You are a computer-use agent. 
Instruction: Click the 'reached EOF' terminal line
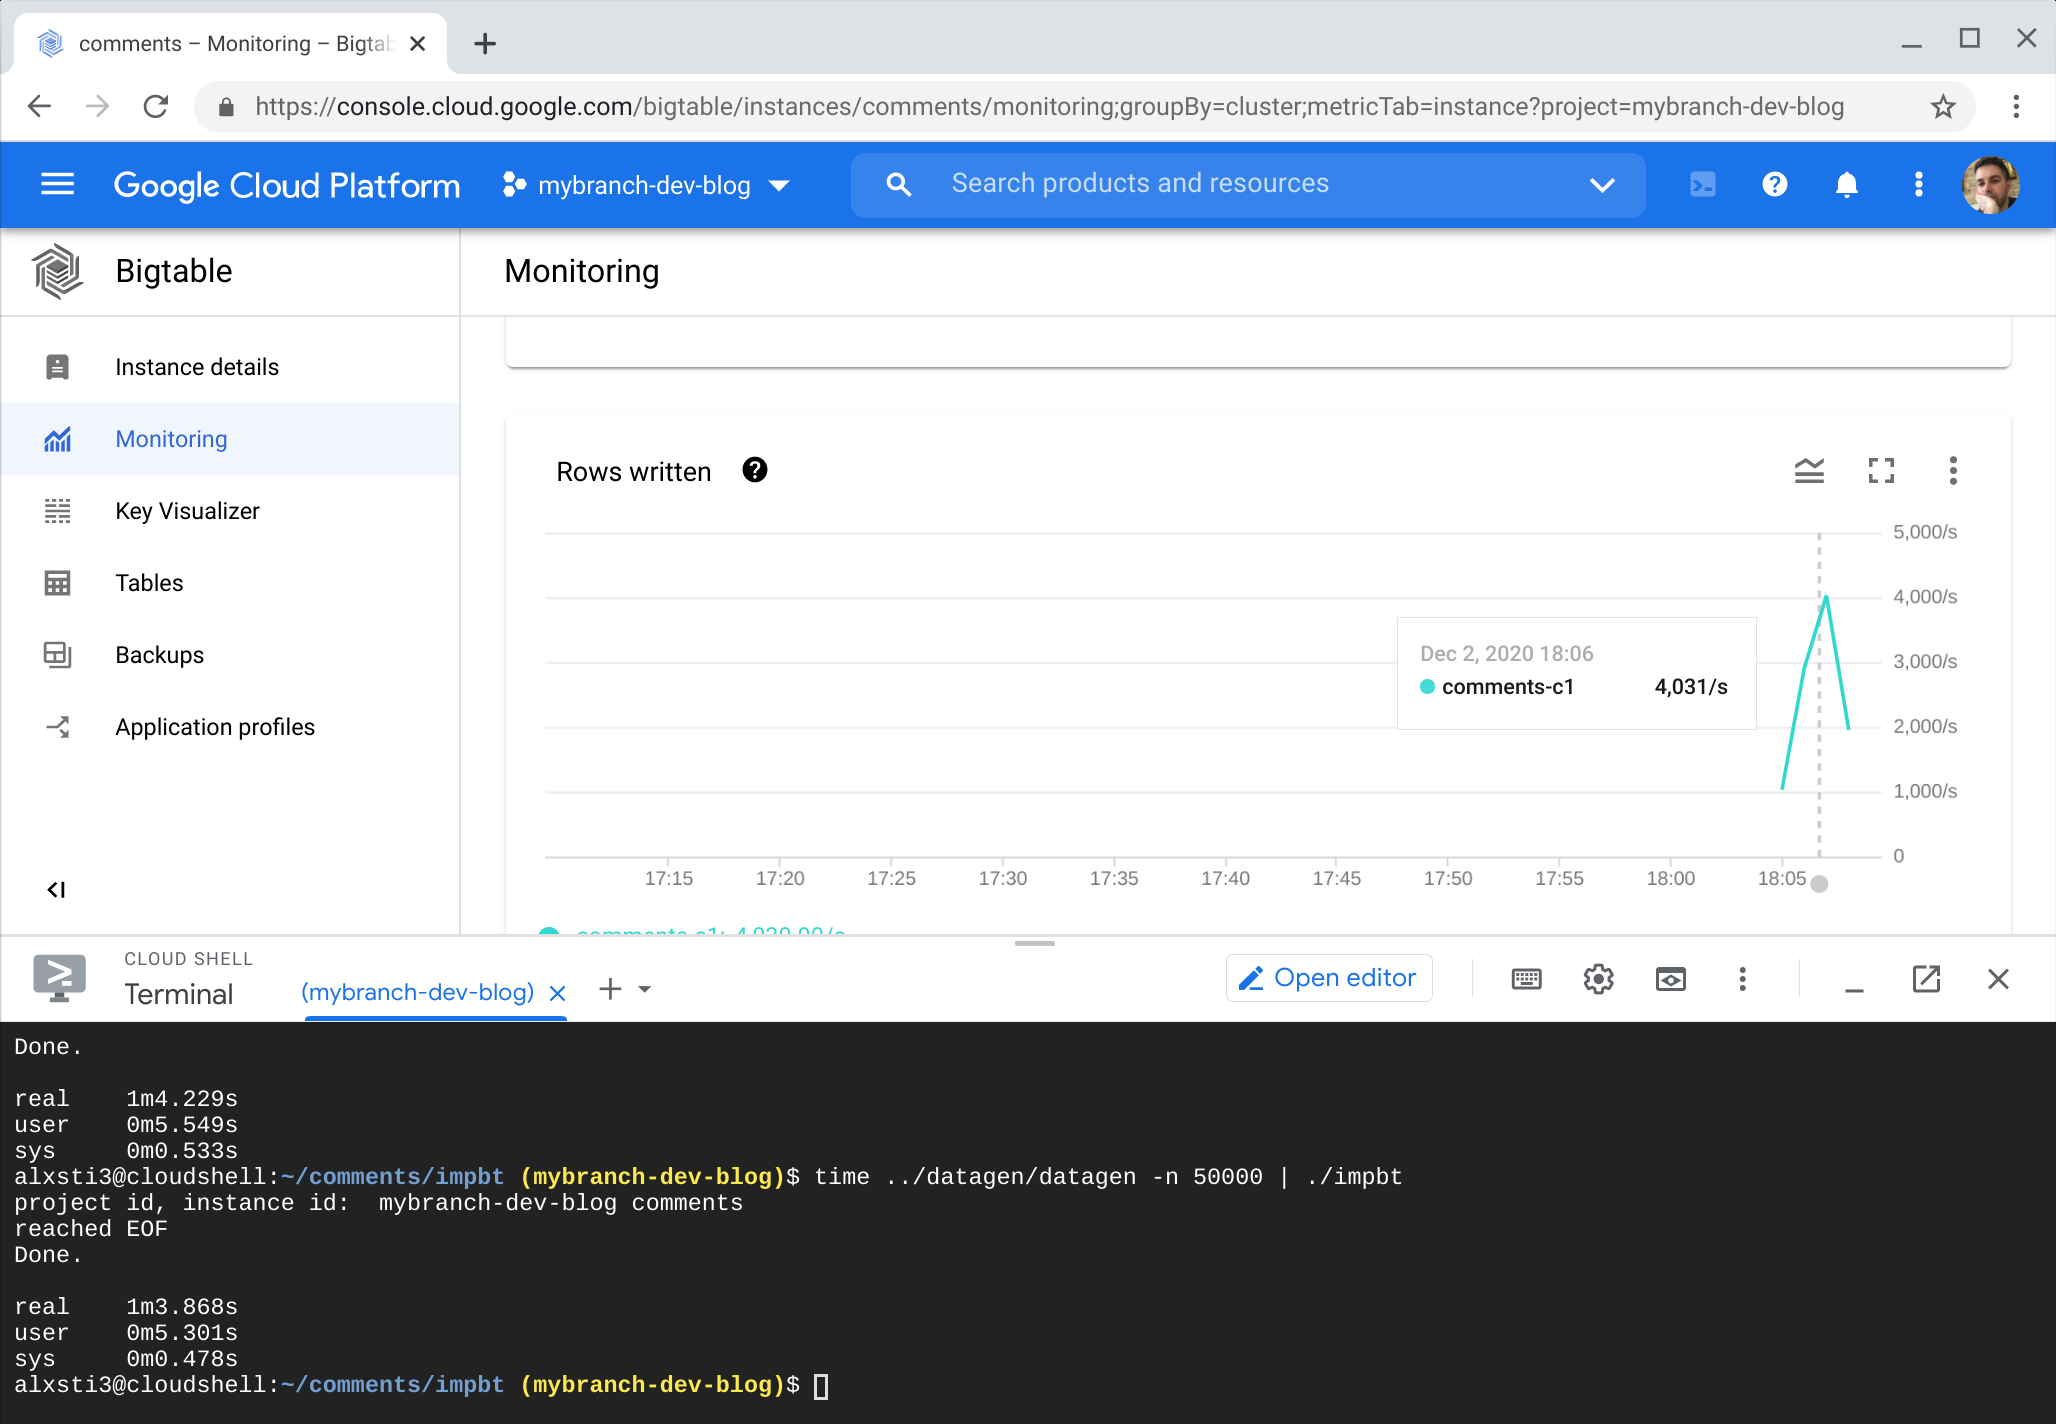click(91, 1229)
